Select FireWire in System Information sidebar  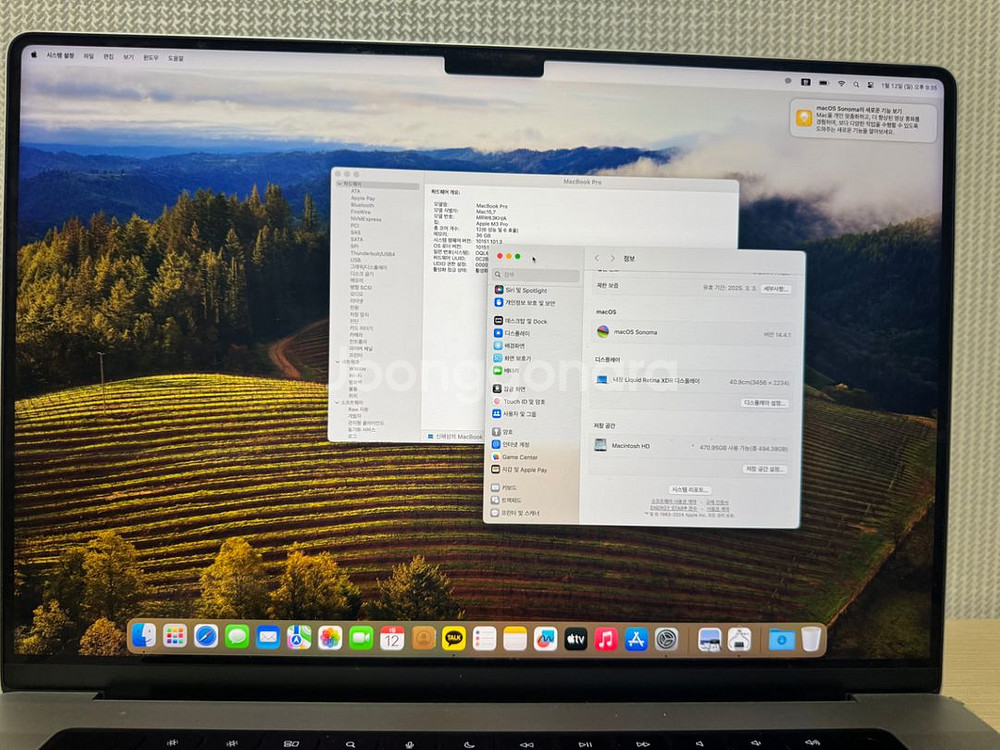[x=361, y=212]
